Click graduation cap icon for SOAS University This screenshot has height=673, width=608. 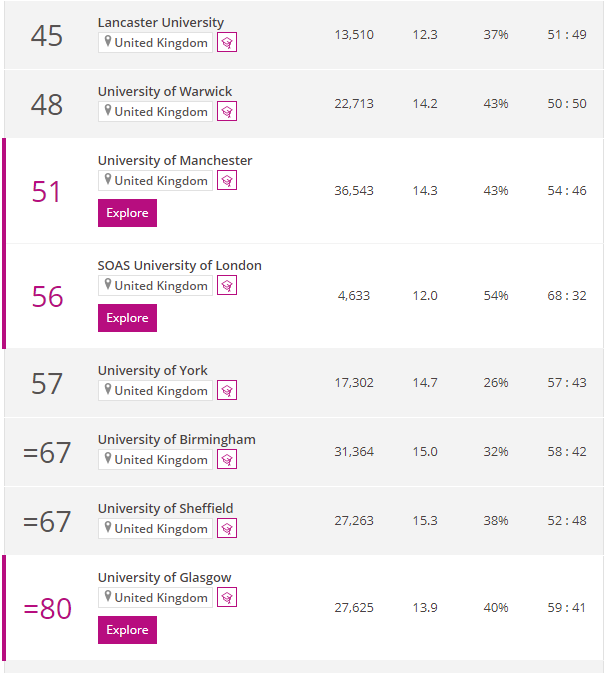227,285
